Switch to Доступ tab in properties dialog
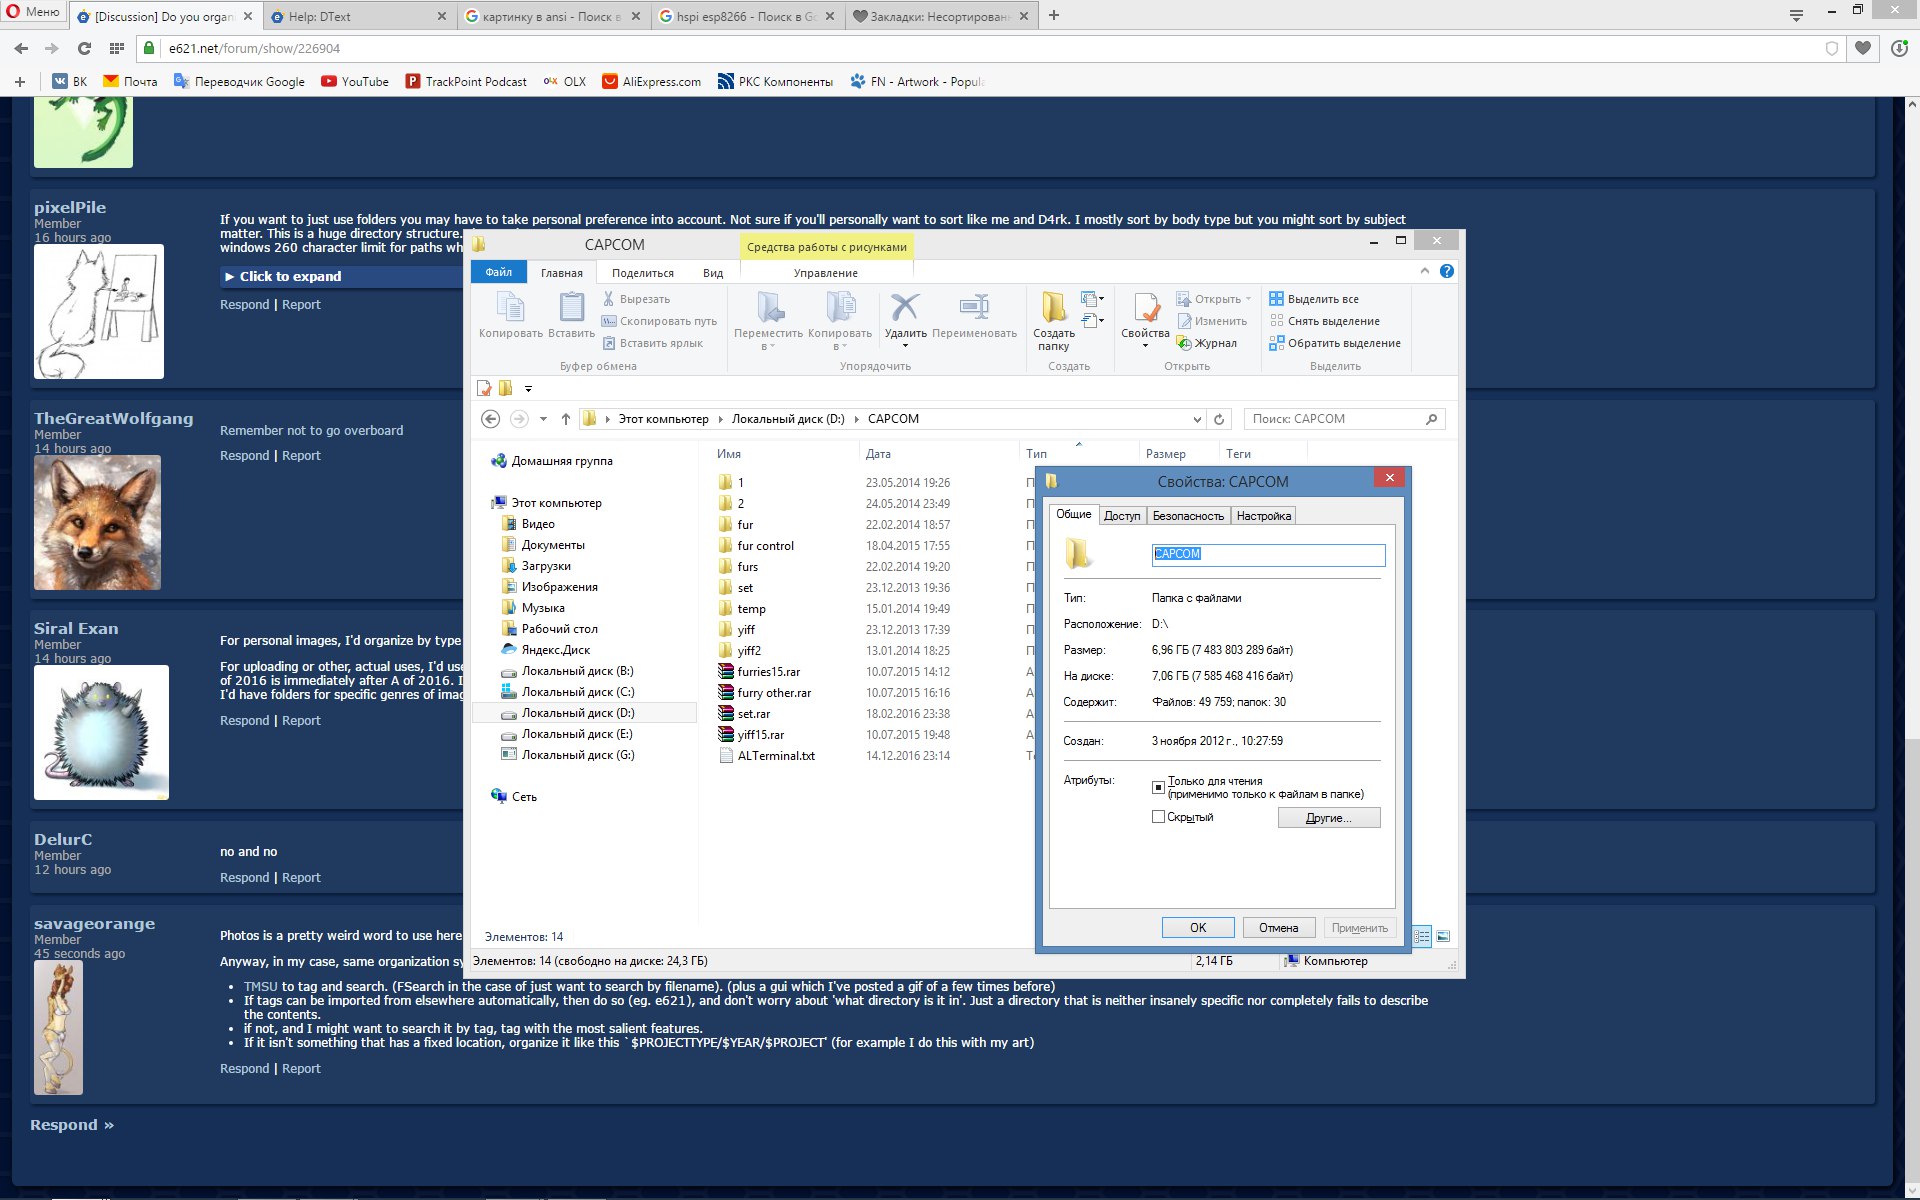 coord(1122,516)
